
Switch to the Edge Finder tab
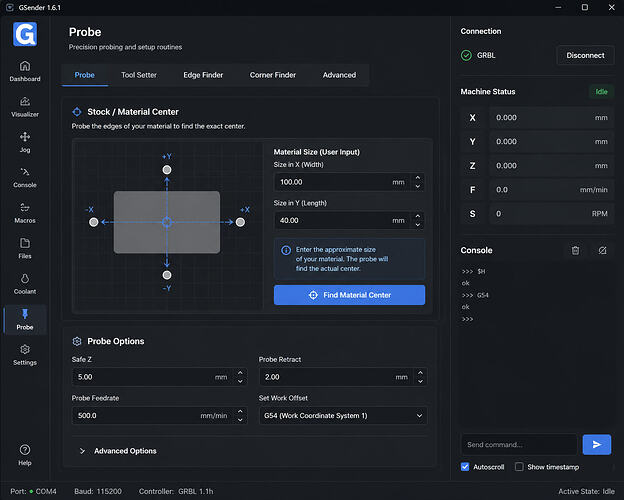pyautogui.click(x=203, y=75)
